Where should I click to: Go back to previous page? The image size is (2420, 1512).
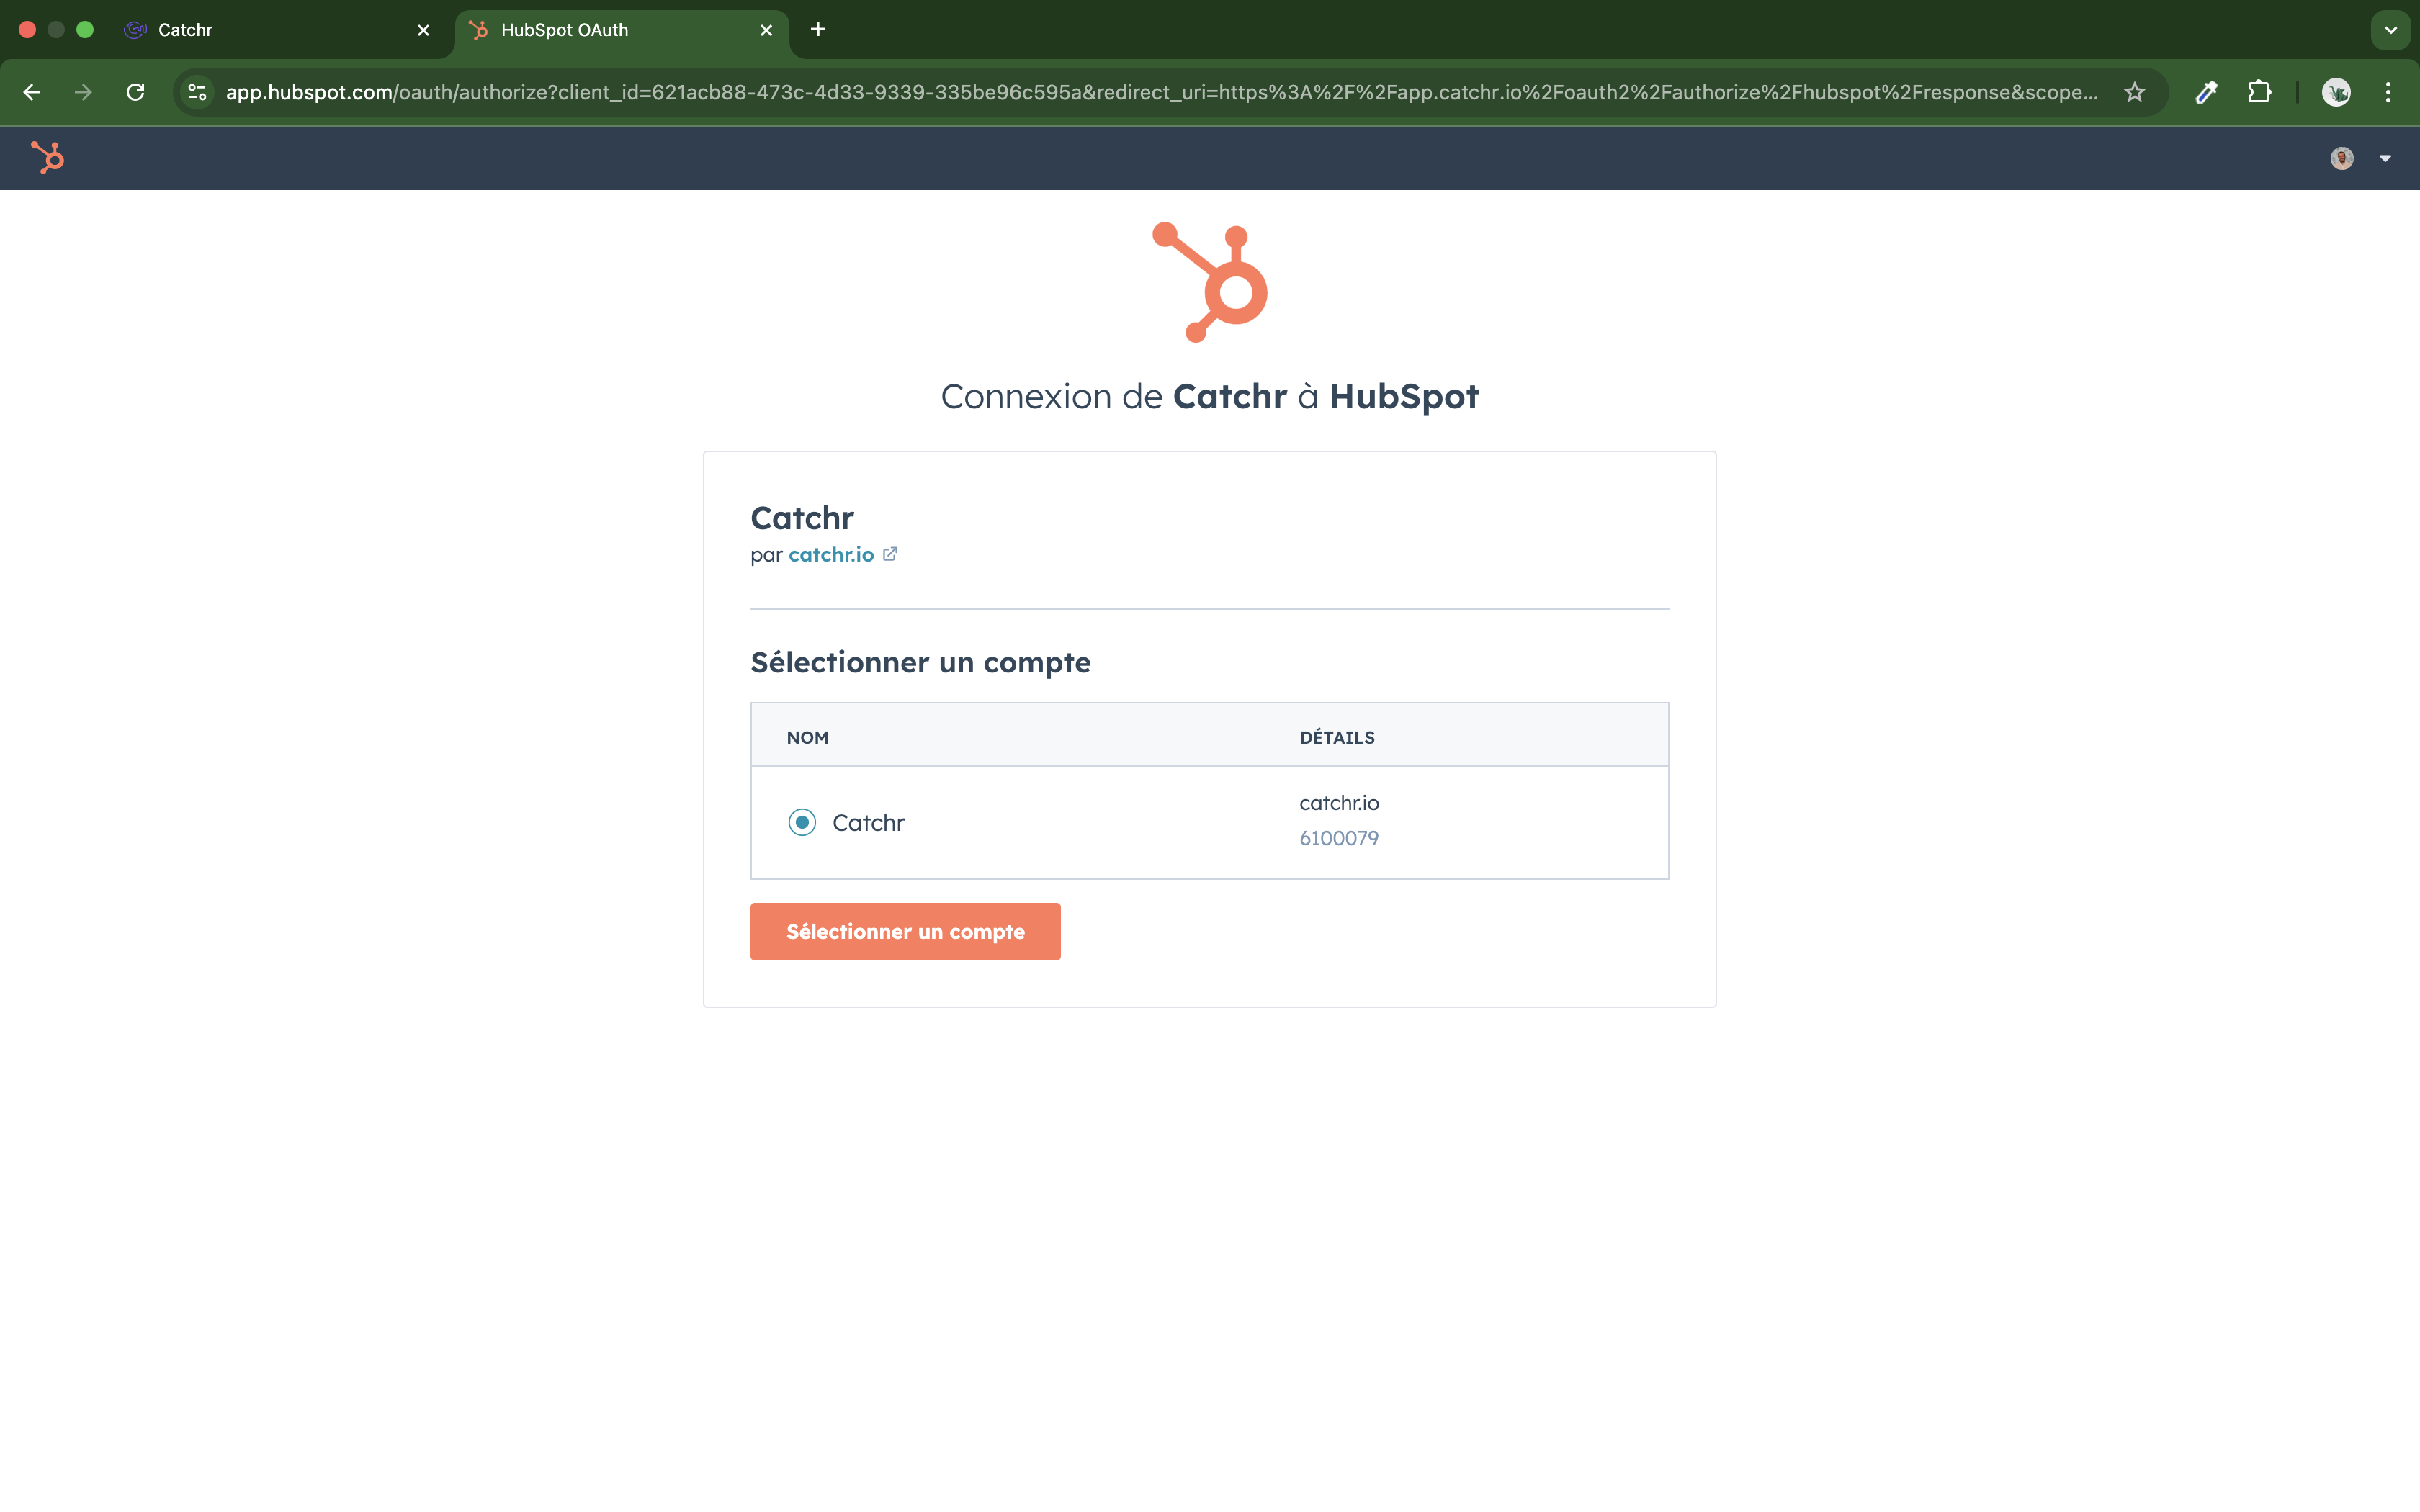point(32,92)
